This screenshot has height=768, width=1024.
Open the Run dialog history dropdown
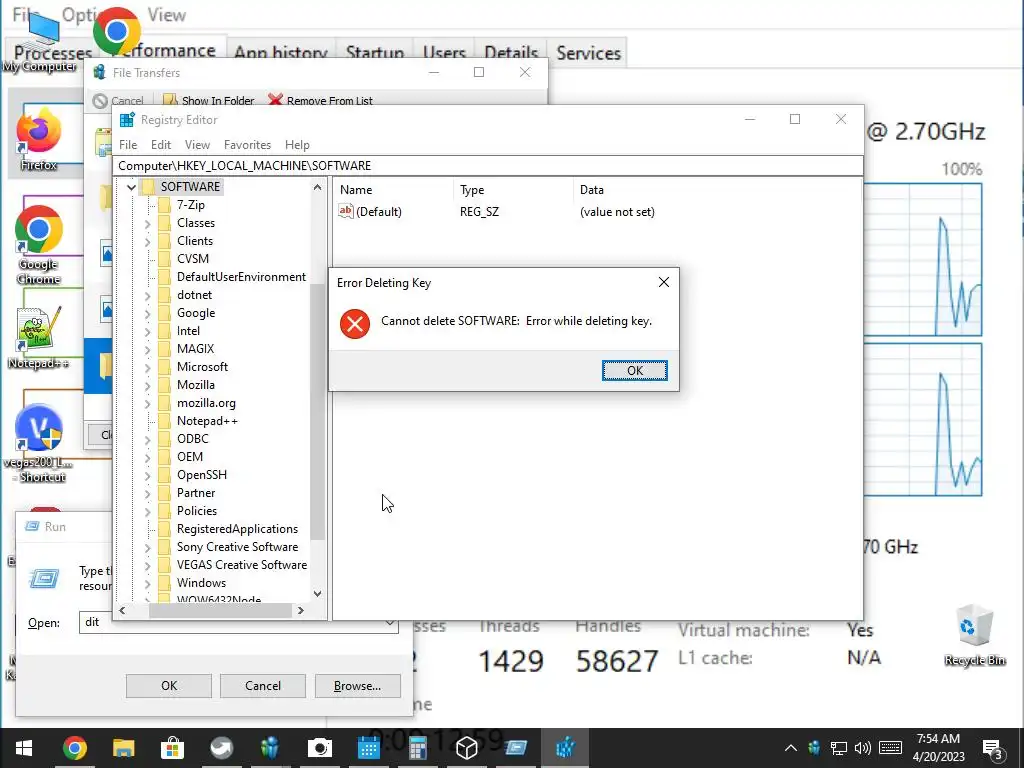pyautogui.click(x=389, y=622)
